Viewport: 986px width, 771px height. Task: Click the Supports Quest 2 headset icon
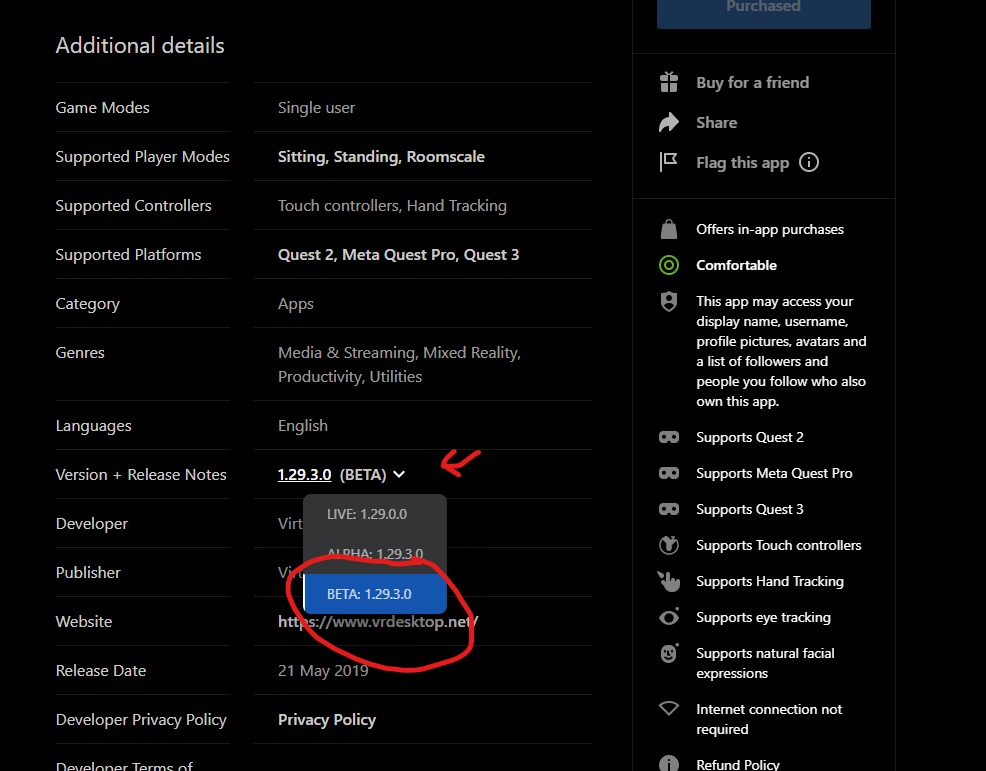(669, 437)
